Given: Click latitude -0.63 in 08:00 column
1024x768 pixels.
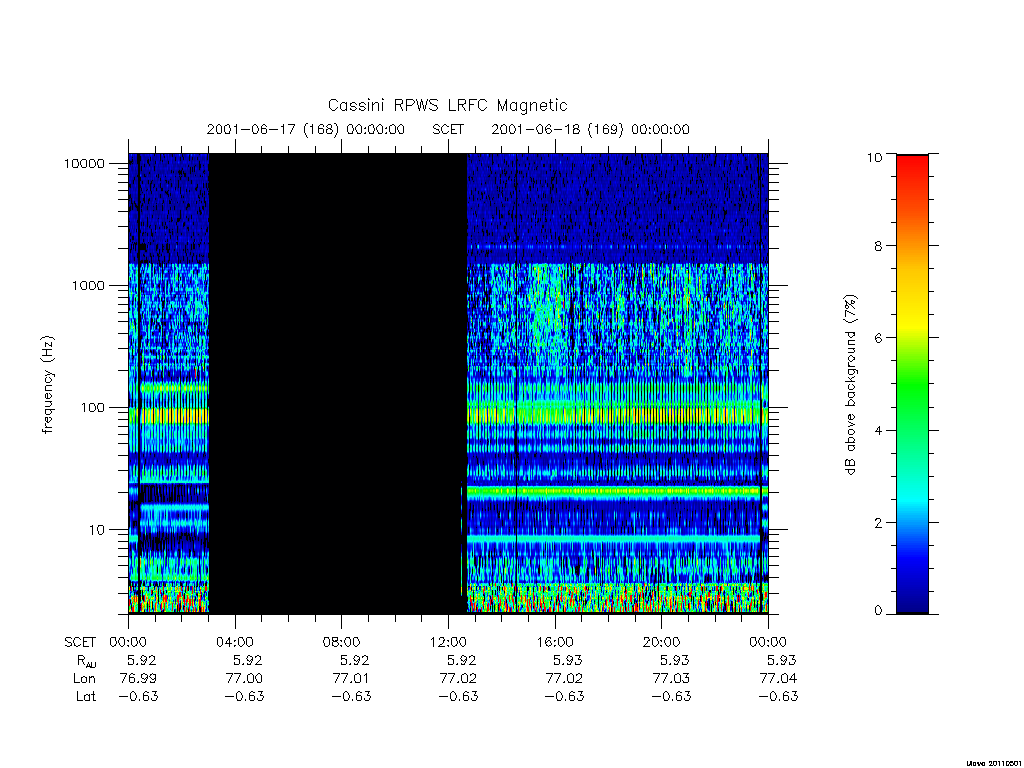Looking at the screenshot, I should [351, 697].
